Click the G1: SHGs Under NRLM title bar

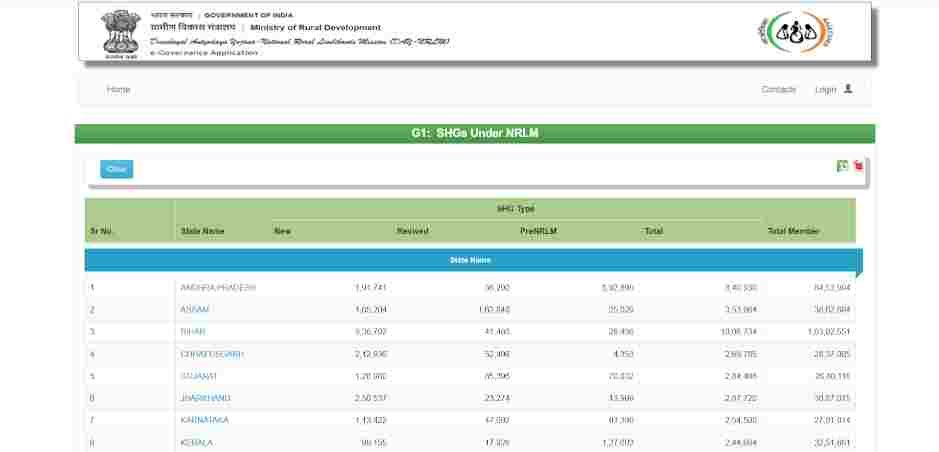point(474,134)
